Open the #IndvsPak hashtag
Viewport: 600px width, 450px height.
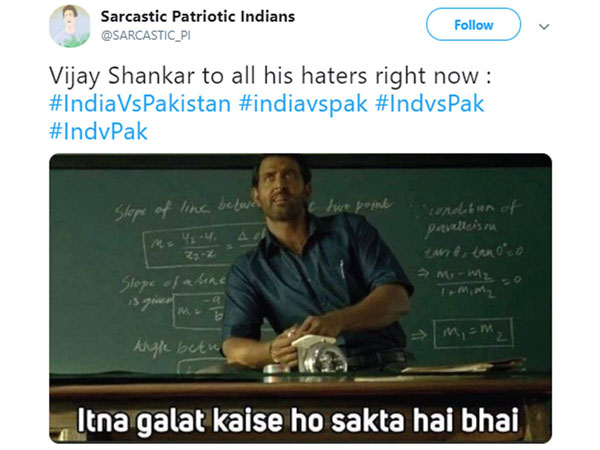[x=429, y=104]
